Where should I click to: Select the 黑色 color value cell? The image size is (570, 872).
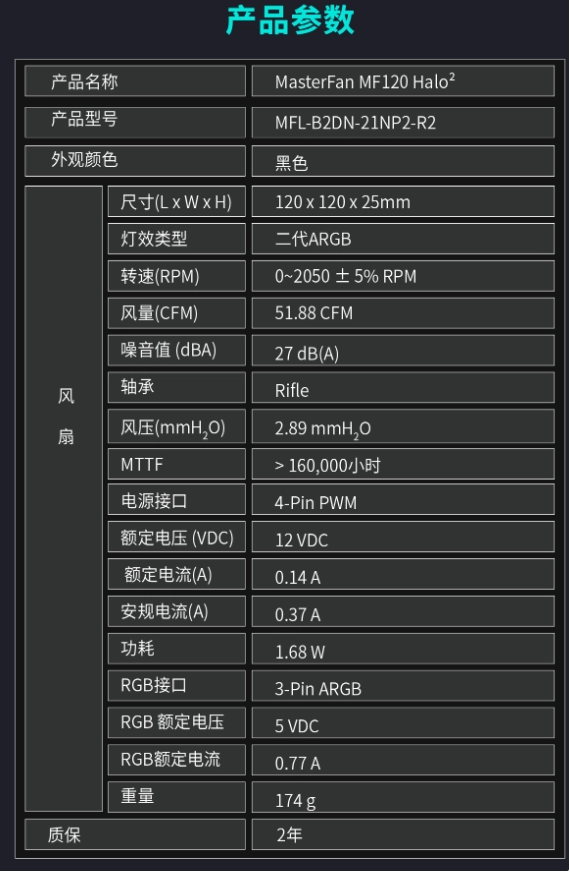[403, 161]
